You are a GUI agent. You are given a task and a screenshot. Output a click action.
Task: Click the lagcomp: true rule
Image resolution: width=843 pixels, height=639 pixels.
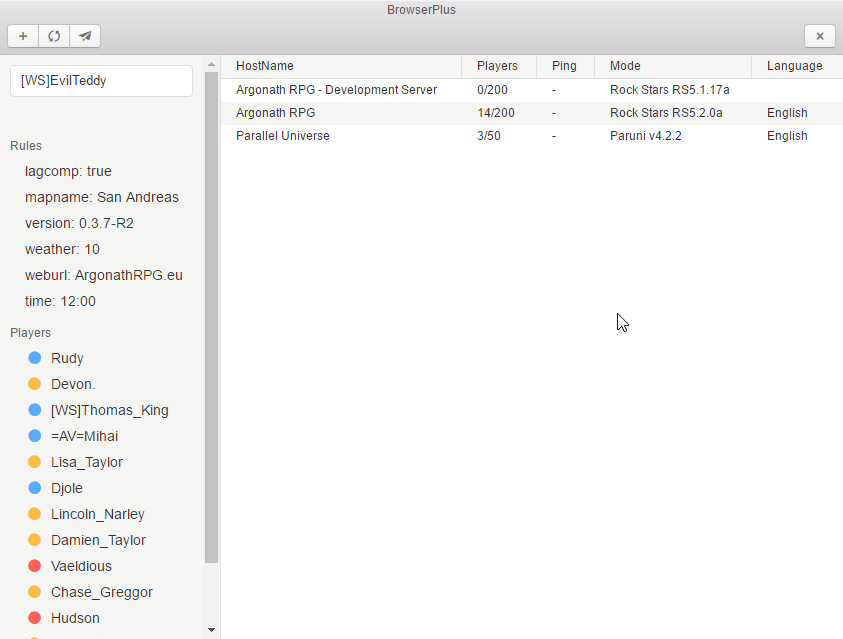[x=68, y=171]
